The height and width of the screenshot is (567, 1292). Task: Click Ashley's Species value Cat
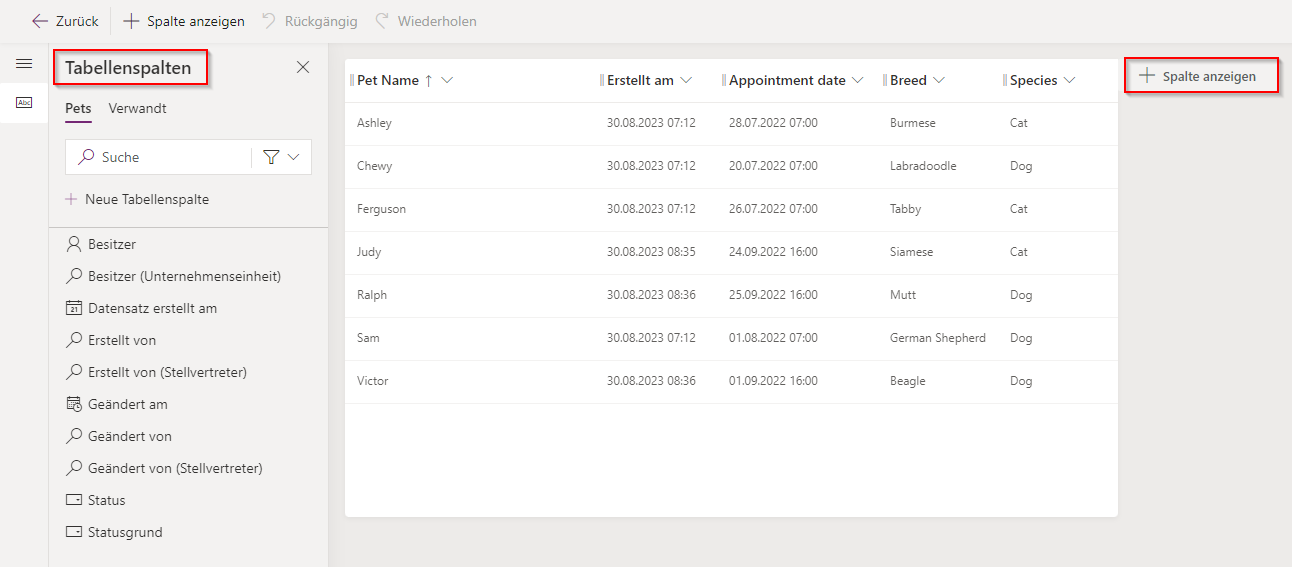pos(1019,123)
